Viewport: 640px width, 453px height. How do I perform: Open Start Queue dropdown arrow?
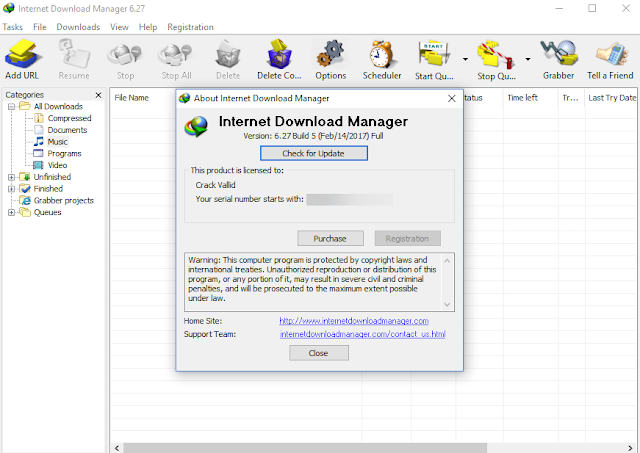(465, 60)
